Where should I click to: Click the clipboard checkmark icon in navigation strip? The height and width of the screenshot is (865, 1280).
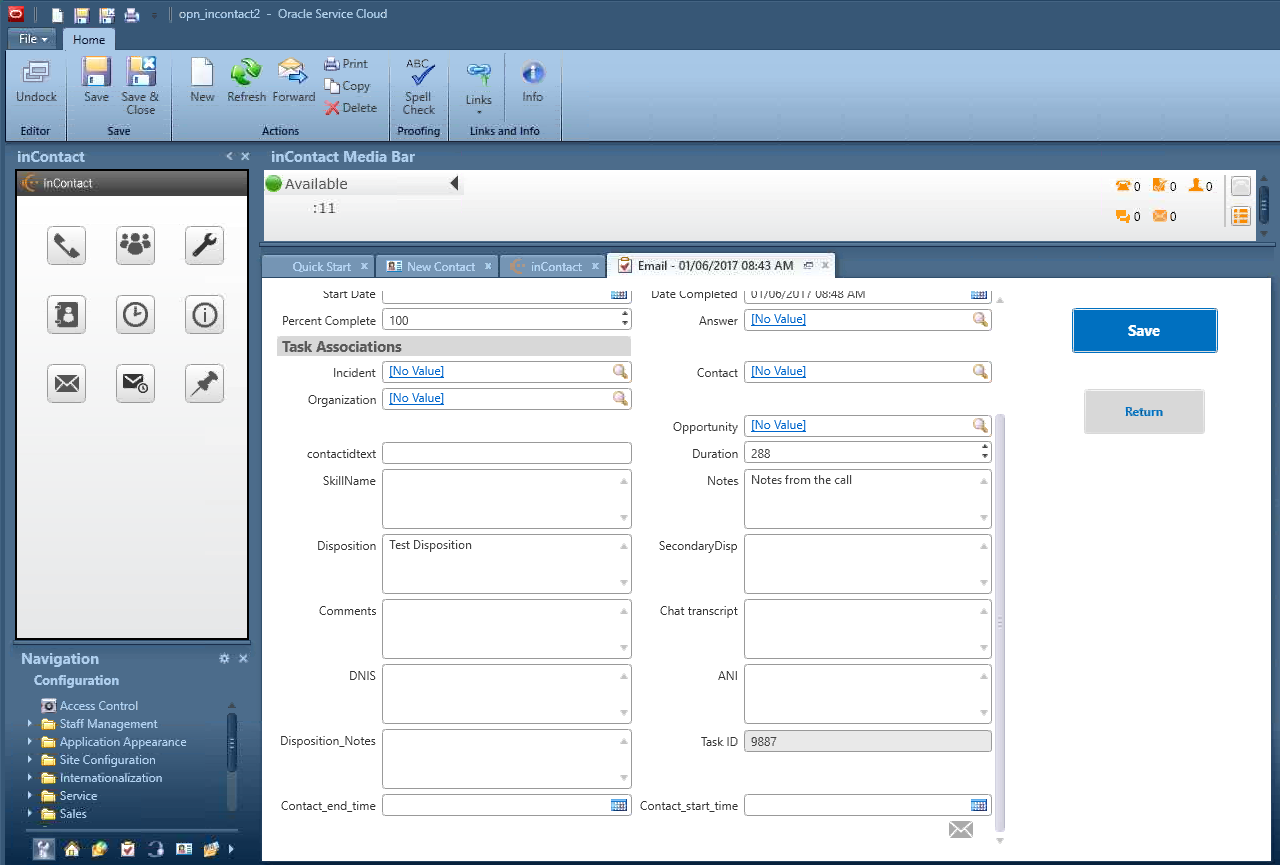128,849
